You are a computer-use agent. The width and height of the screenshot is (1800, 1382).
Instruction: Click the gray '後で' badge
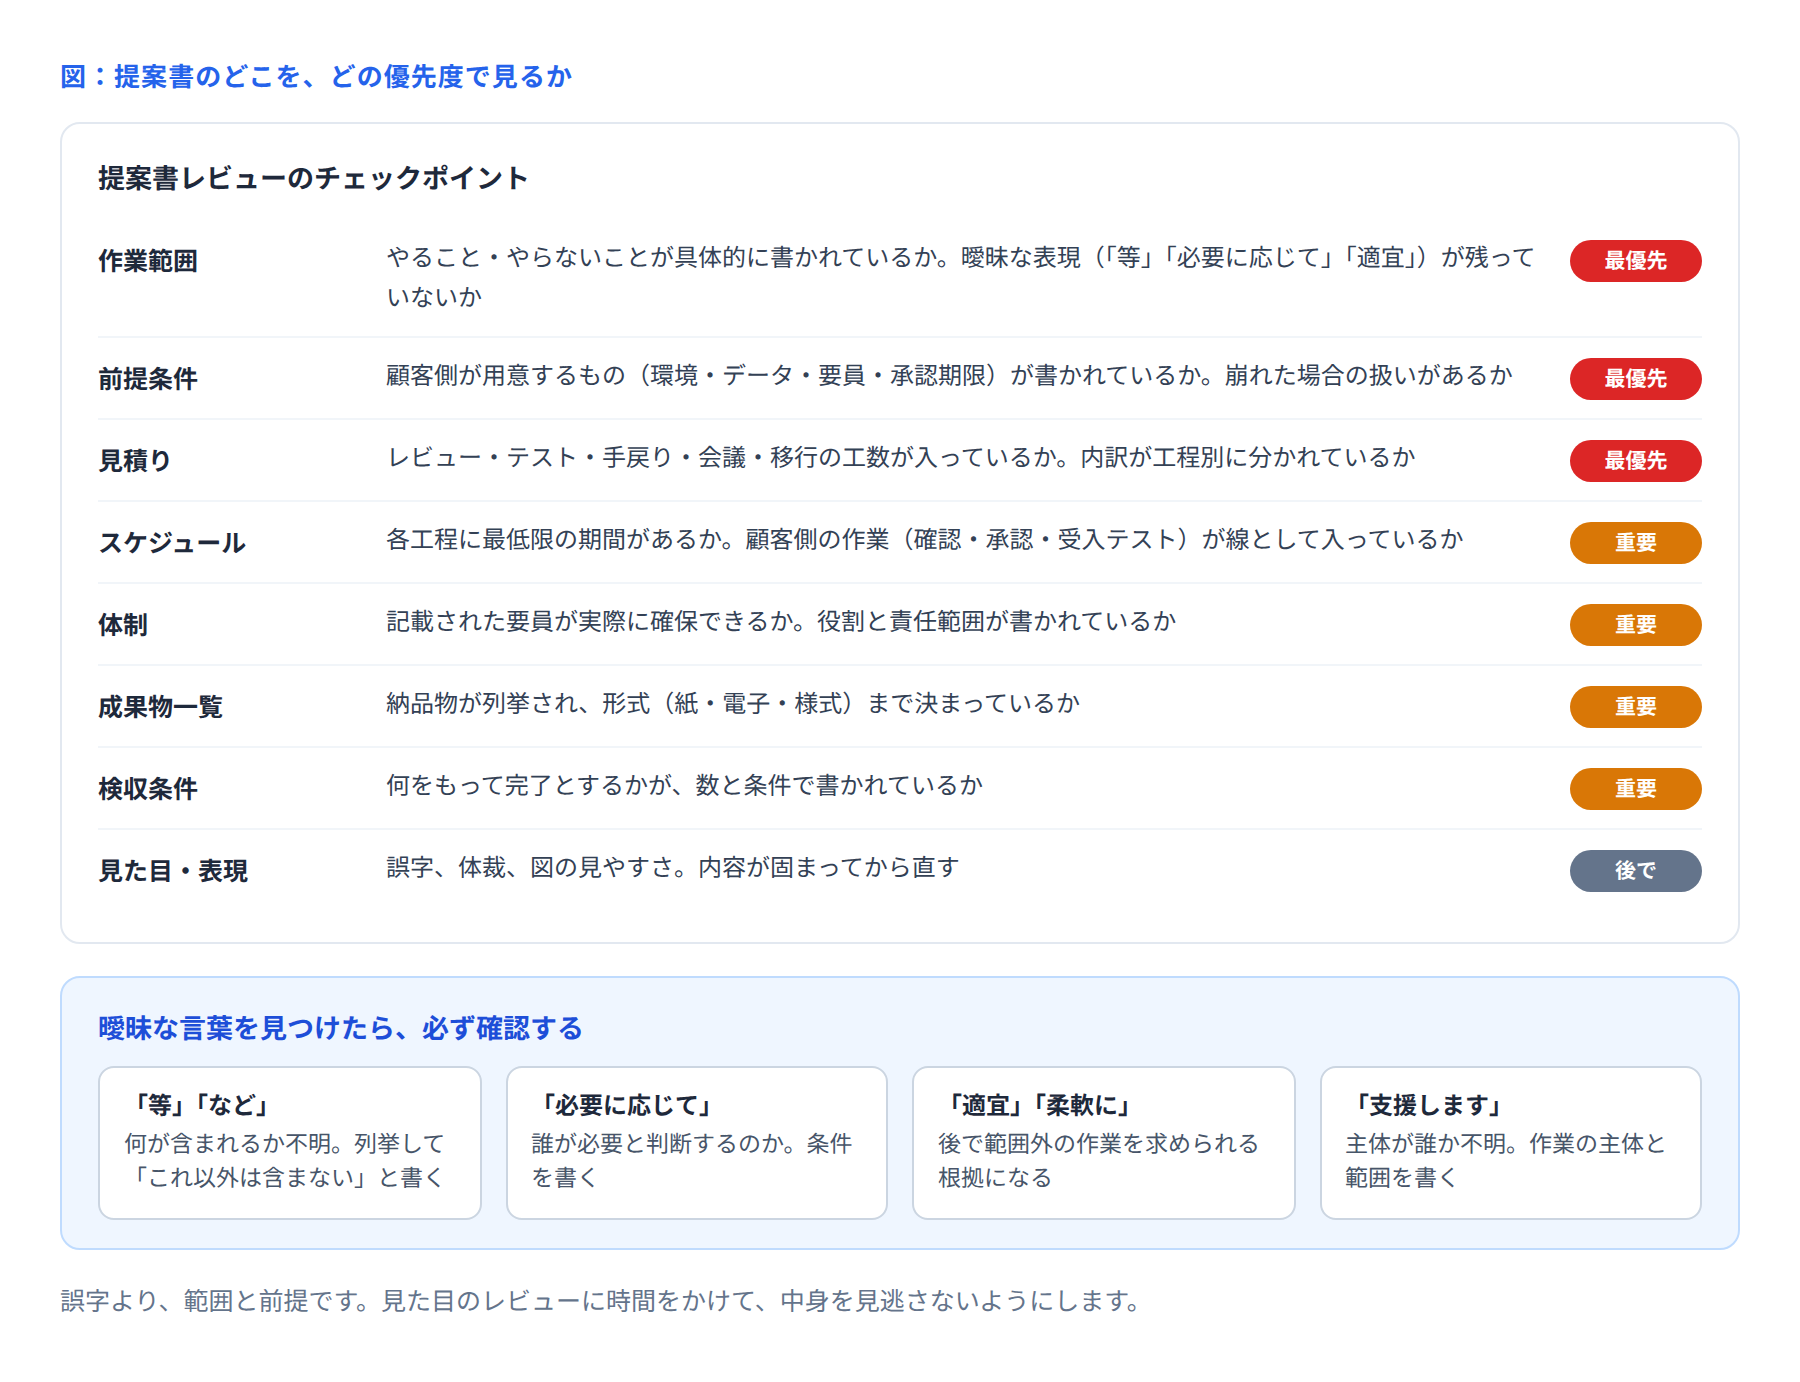(x=1635, y=871)
